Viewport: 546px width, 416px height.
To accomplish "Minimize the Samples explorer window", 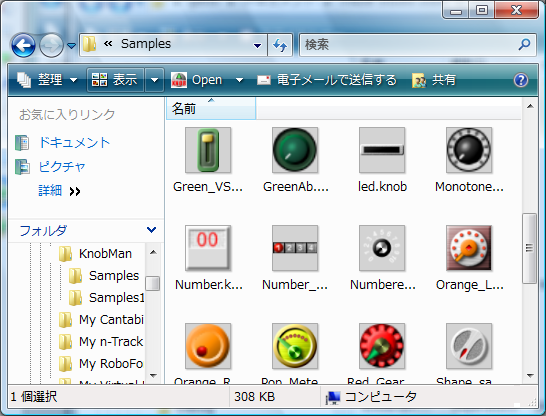I will [x=455, y=11].
